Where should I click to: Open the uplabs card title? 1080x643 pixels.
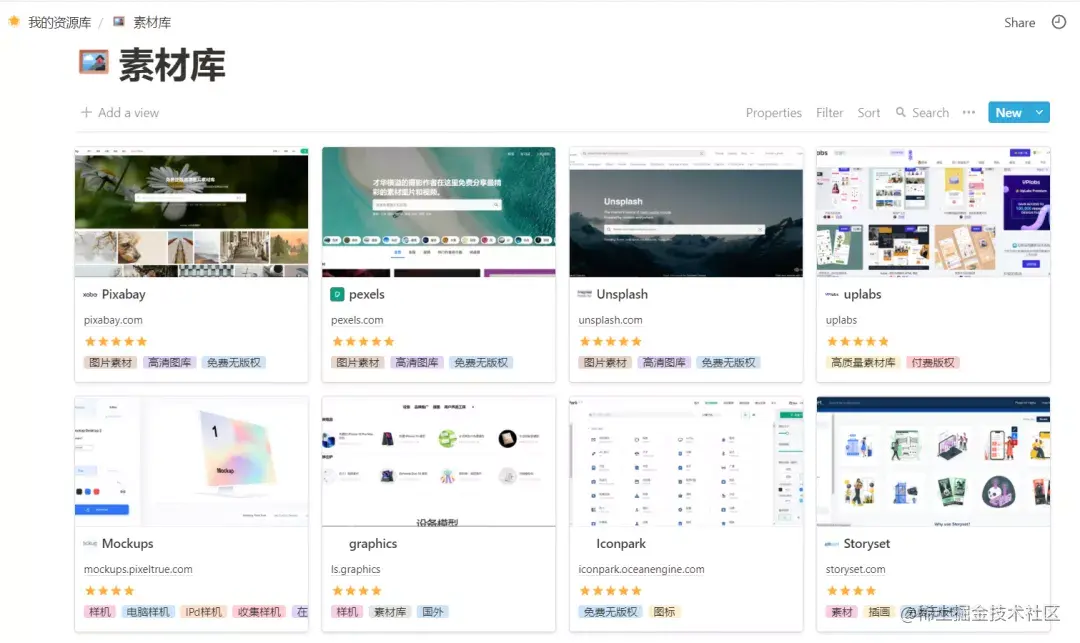click(x=862, y=295)
